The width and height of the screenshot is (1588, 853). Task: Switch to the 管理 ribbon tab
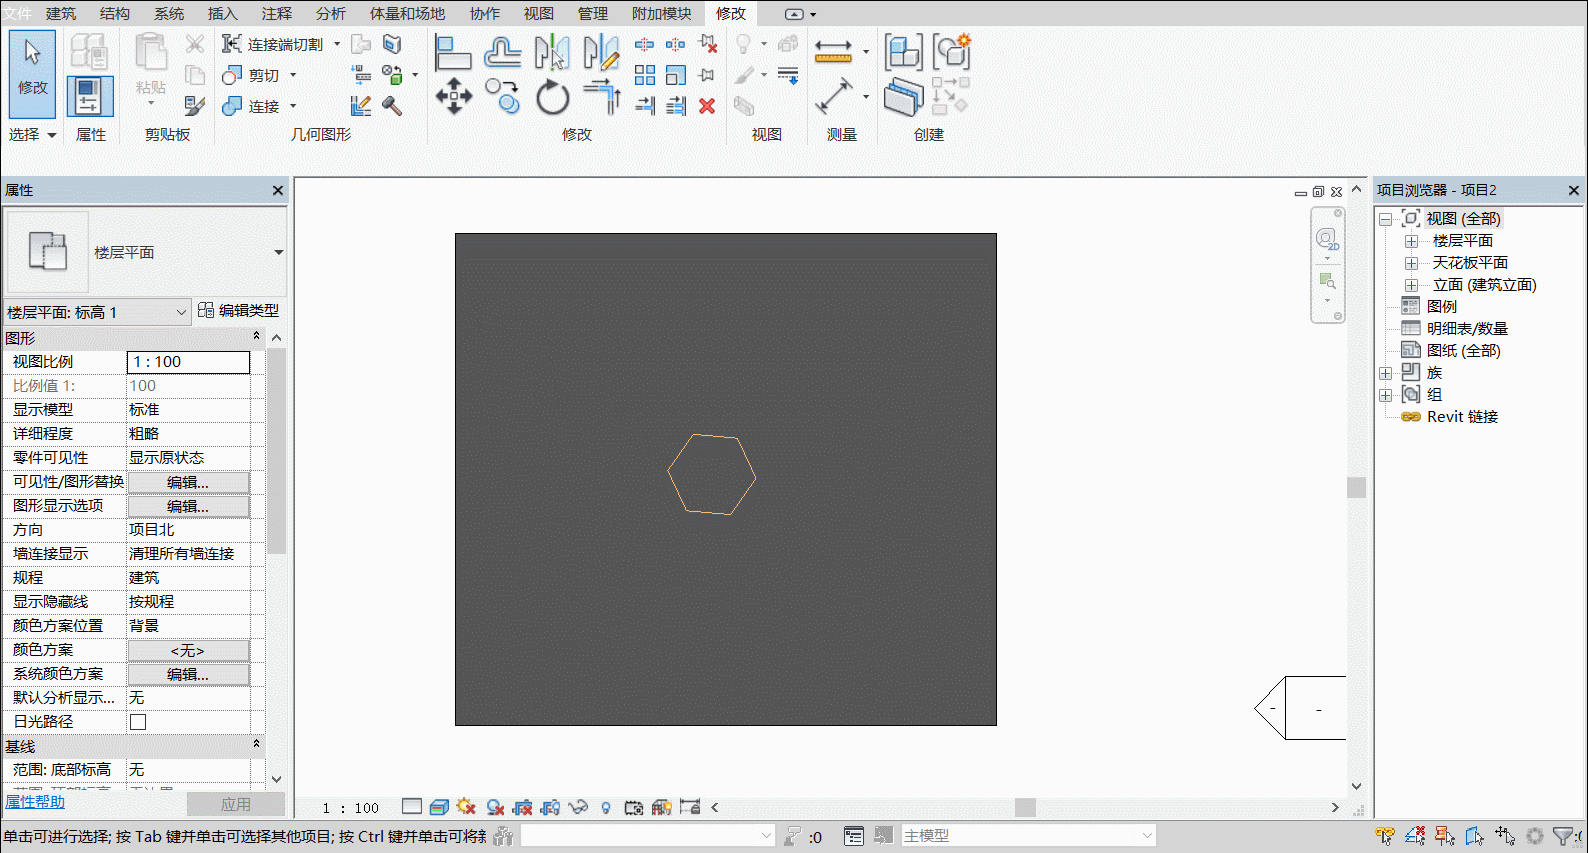pos(593,13)
